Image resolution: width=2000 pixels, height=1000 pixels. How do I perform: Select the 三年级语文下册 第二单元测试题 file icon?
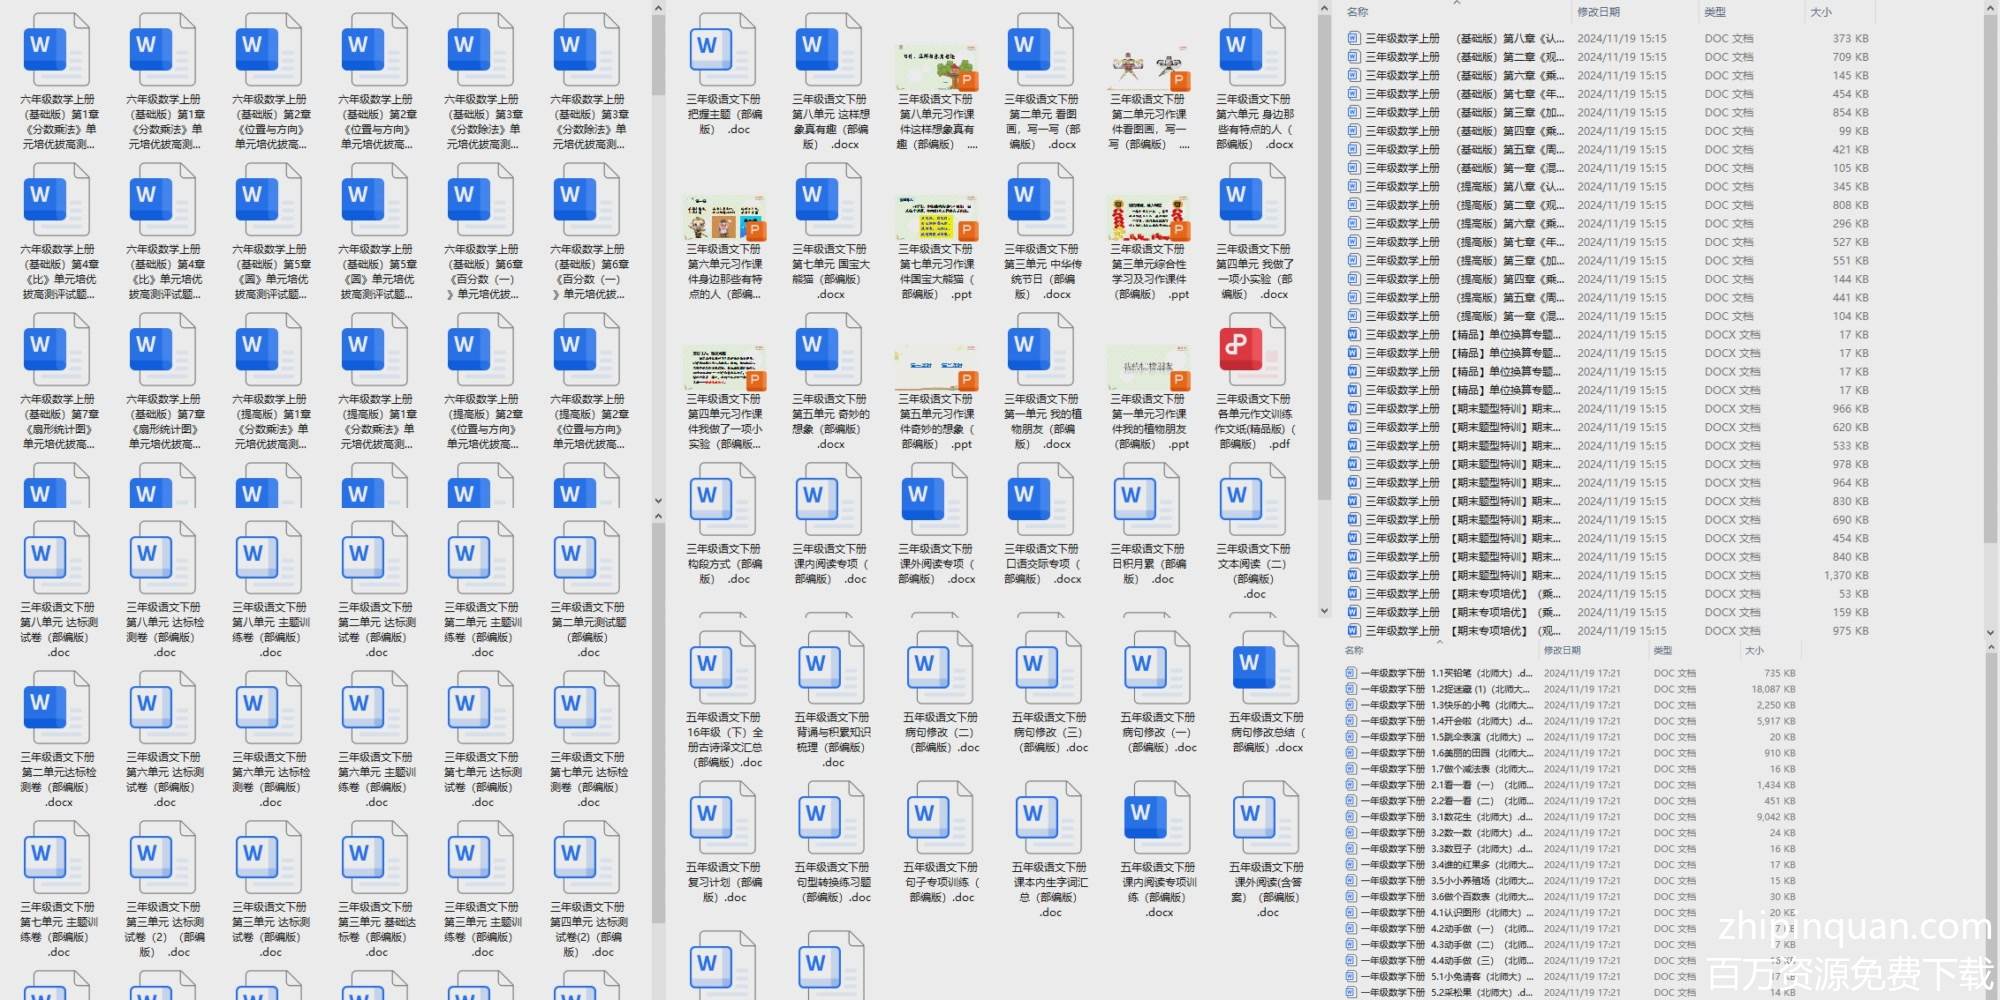coord(587,558)
